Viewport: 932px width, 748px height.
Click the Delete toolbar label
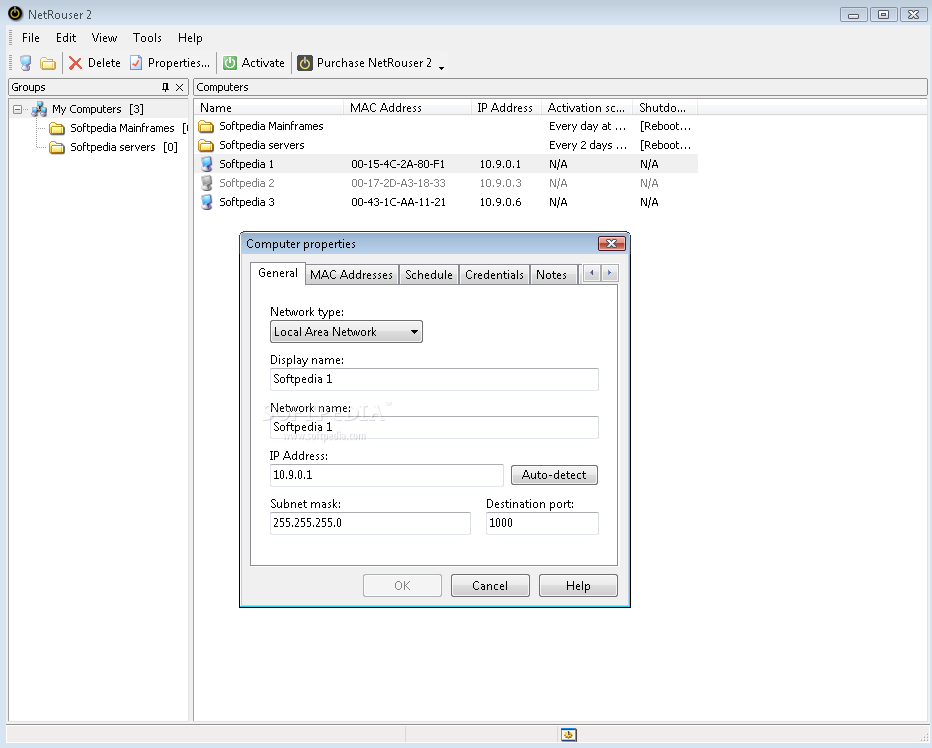104,63
